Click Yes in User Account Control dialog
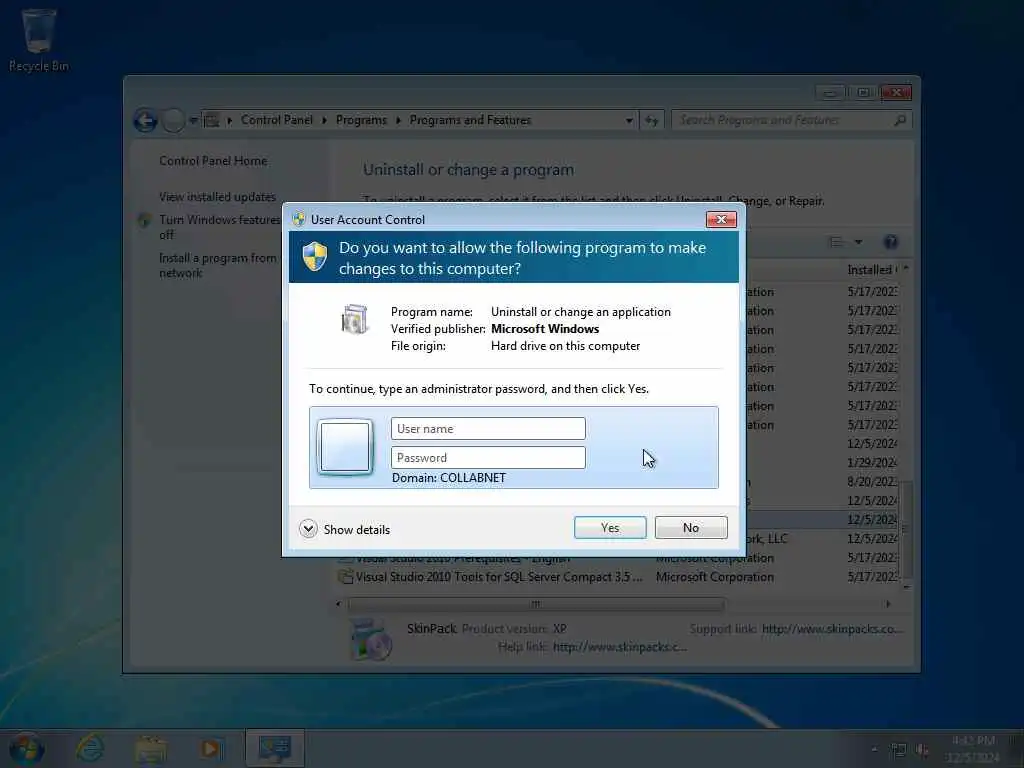 [610, 528]
